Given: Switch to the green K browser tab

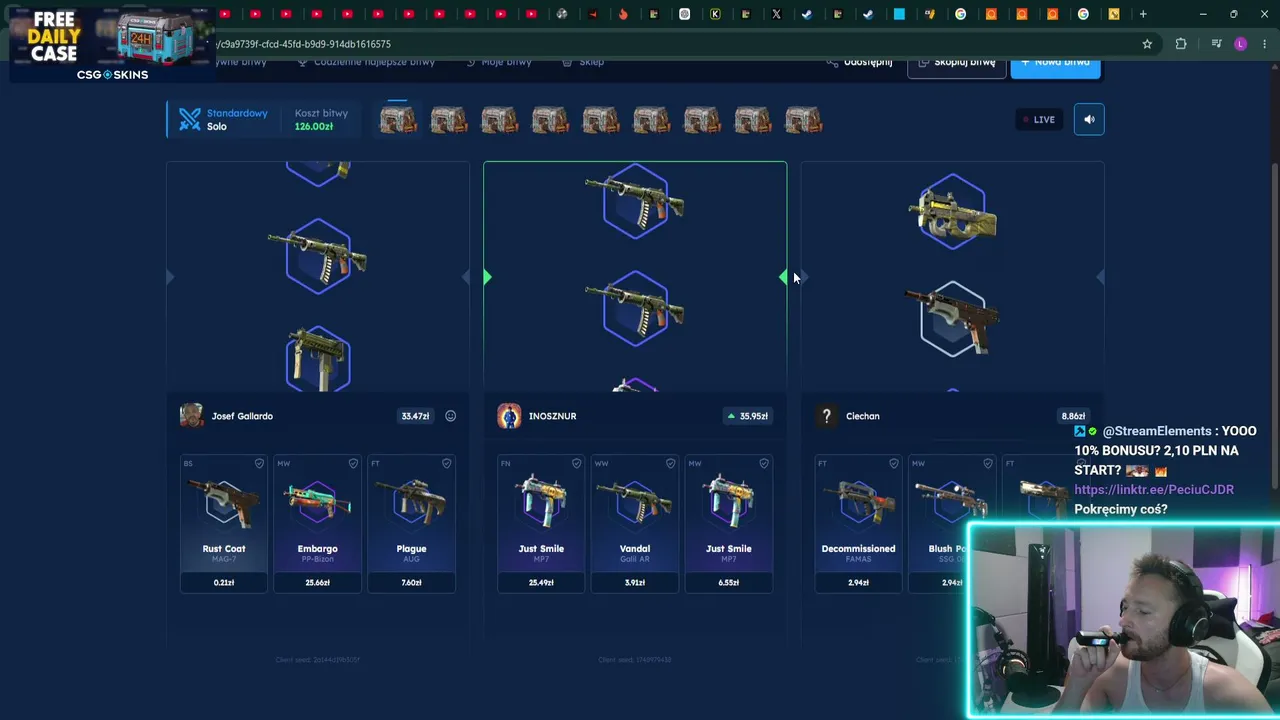Looking at the screenshot, I should coord(715,14).
